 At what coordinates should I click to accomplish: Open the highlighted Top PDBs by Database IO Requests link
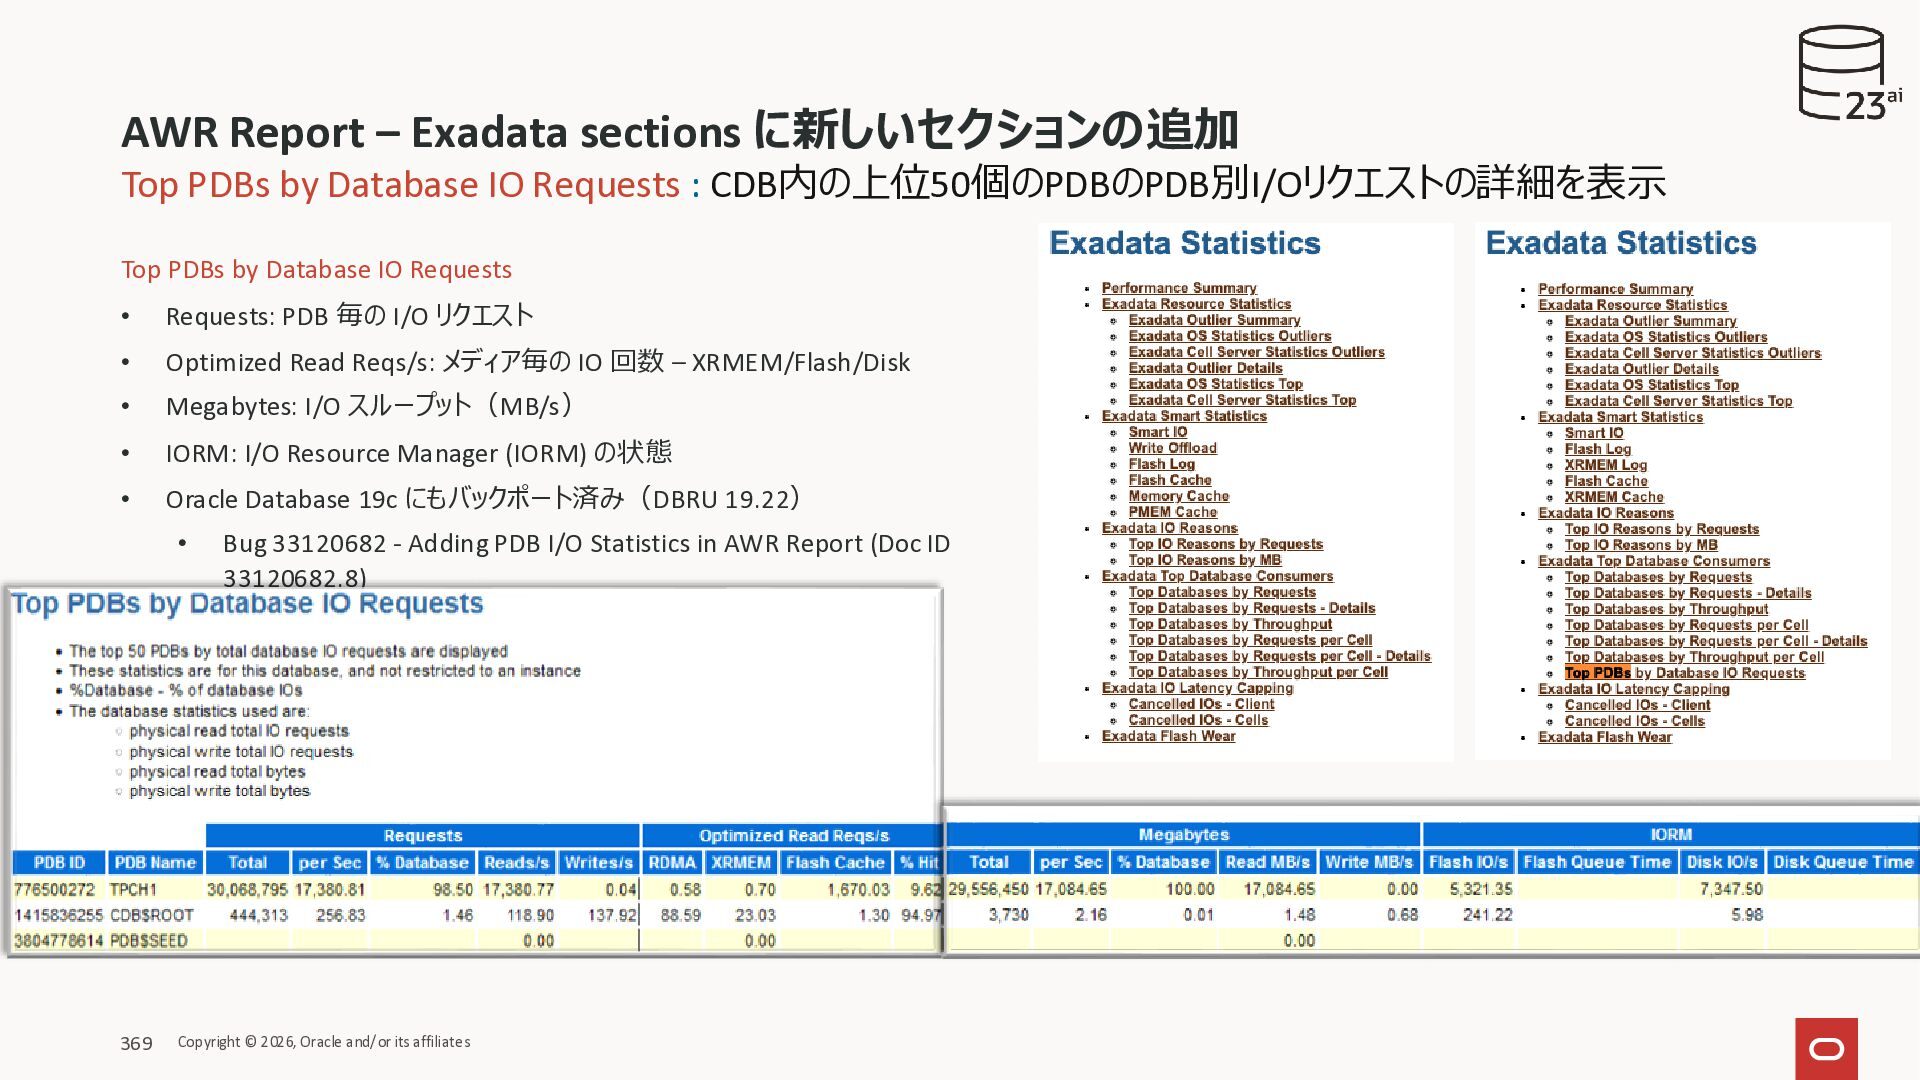pos(1684,673)
